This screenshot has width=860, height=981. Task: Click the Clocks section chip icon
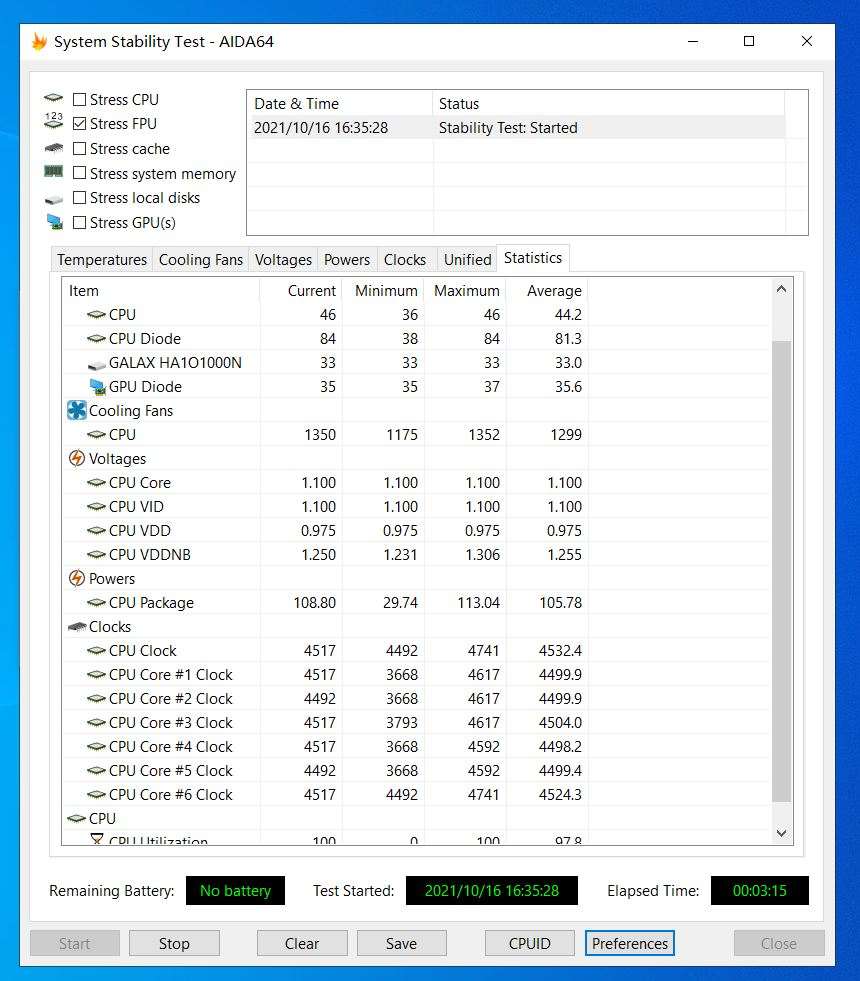(x=77, y=627)
